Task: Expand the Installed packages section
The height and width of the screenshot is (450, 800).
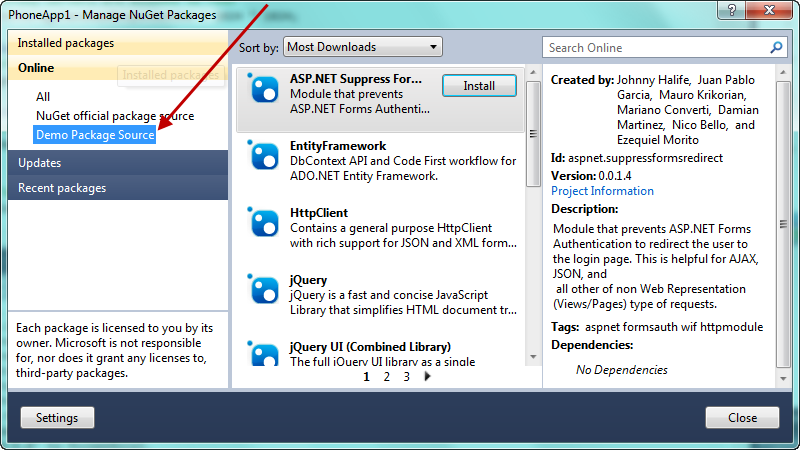Action: (66, 43)
